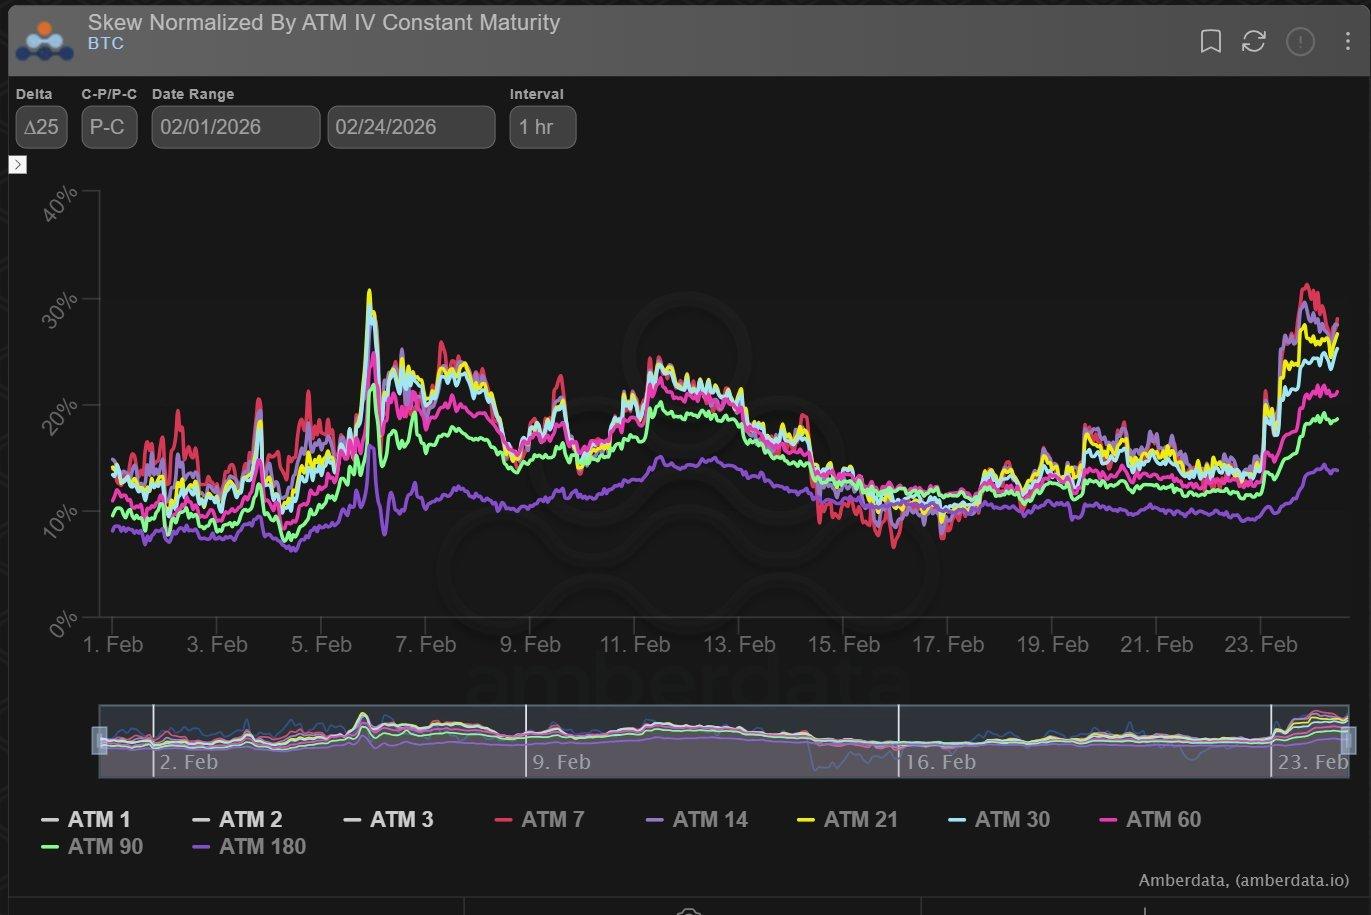This screenshot has width=1371, height=915.
Task: Open the Delta Δ25 dropdown
Action: pyautogui.click(x=42, y=127)
